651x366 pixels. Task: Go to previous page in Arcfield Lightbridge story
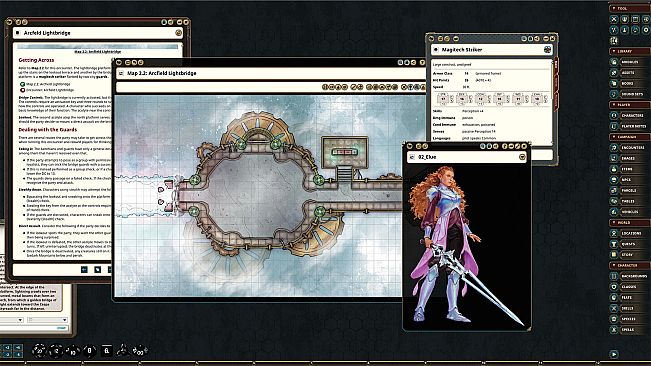pos(84,270)
